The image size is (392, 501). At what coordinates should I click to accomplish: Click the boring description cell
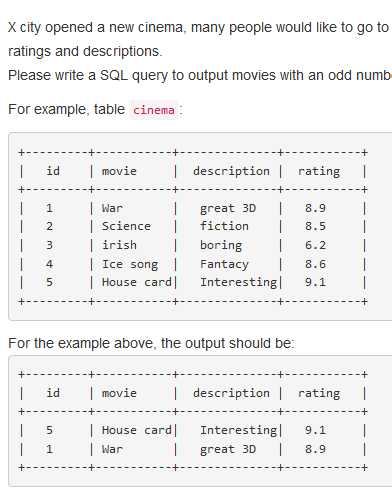pos(221,246)
